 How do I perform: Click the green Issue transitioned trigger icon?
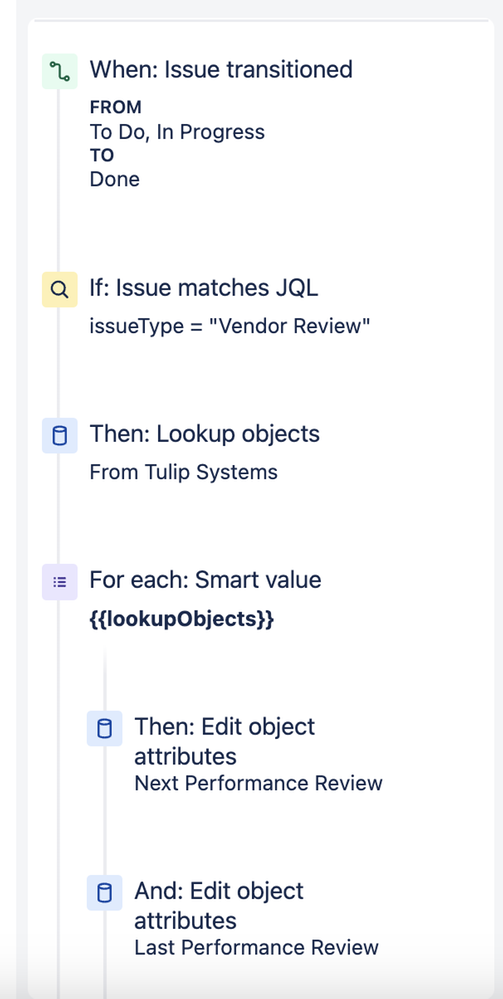[x=59, y=71]
